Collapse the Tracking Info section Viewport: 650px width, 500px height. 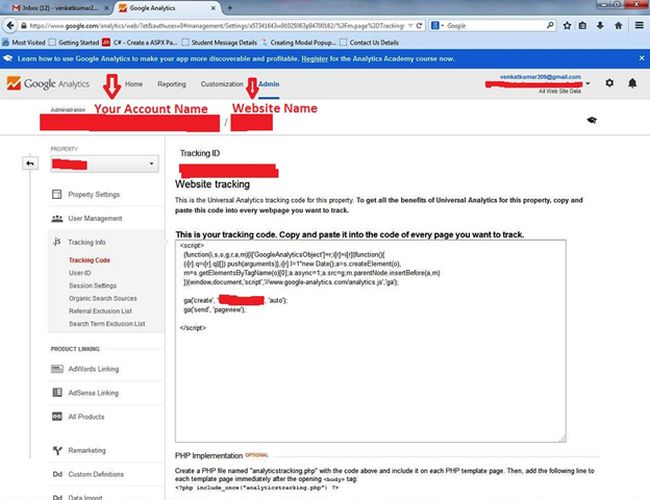(x=87, y=242)
